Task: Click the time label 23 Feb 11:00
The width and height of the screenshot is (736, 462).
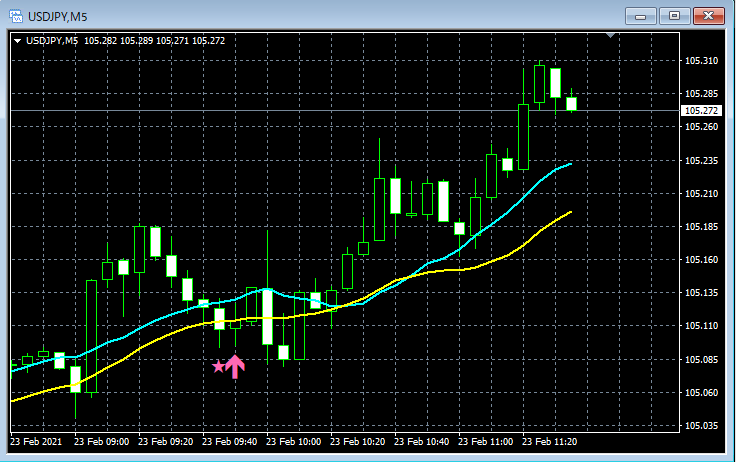Action: [x=485, y=442]
